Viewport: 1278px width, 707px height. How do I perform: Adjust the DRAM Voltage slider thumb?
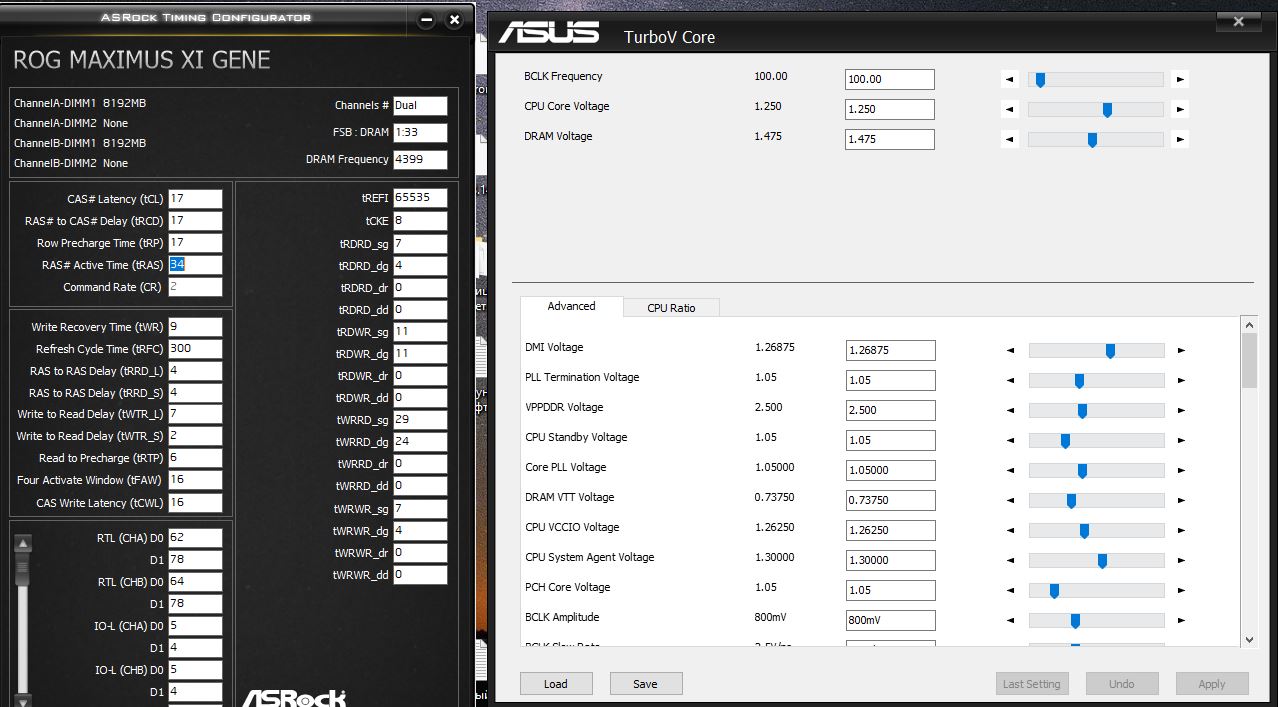point(1092,140)
